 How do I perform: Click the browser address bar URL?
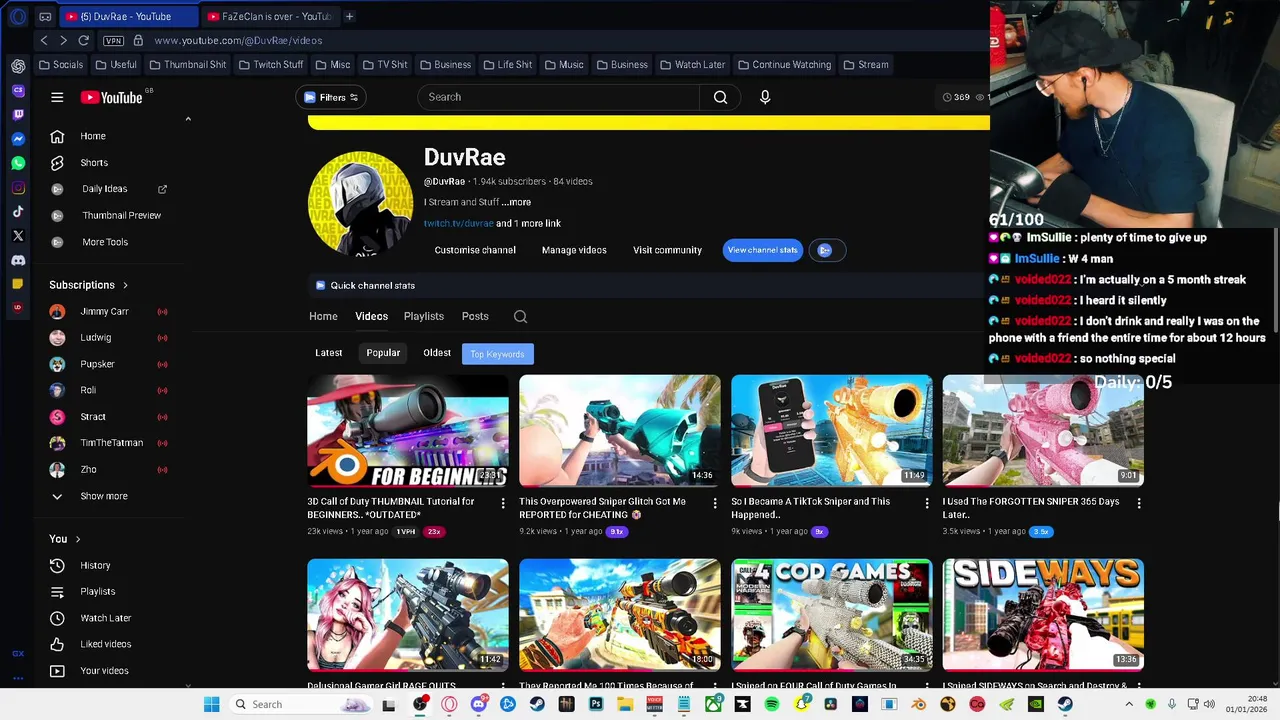(x=238, y=40)
